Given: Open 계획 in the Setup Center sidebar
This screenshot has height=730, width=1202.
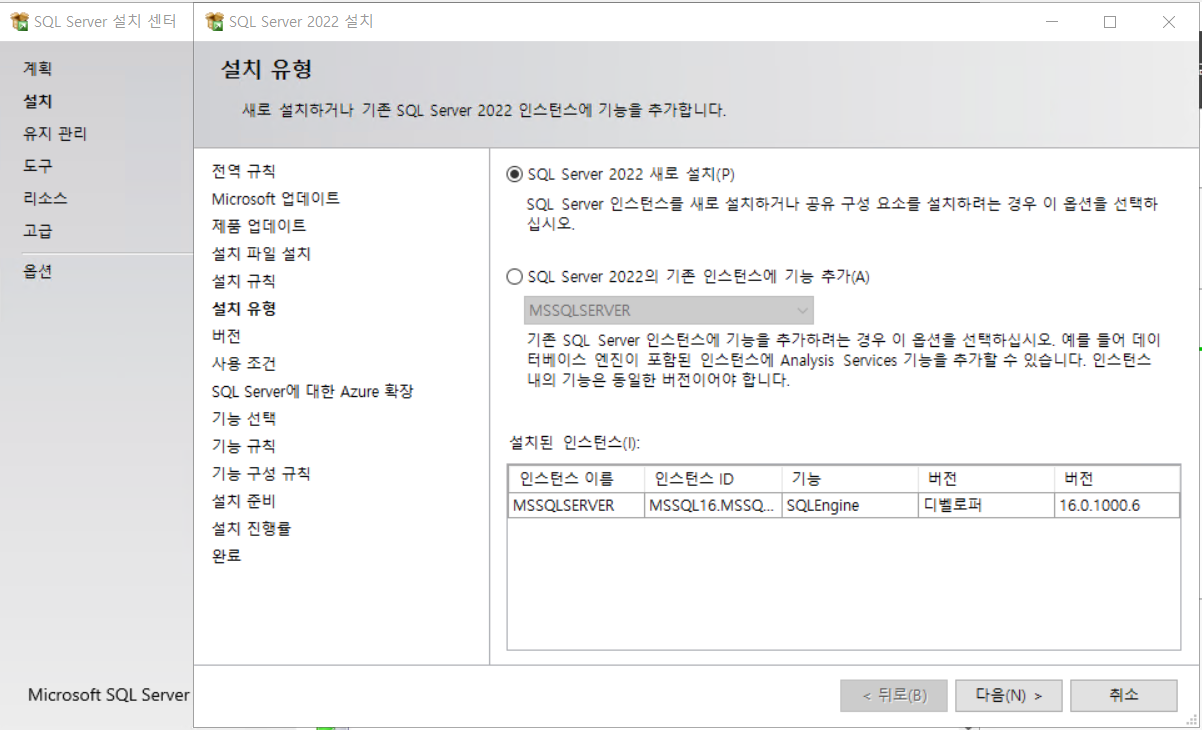Looking at the screenshot, I should tap(38, 69).
